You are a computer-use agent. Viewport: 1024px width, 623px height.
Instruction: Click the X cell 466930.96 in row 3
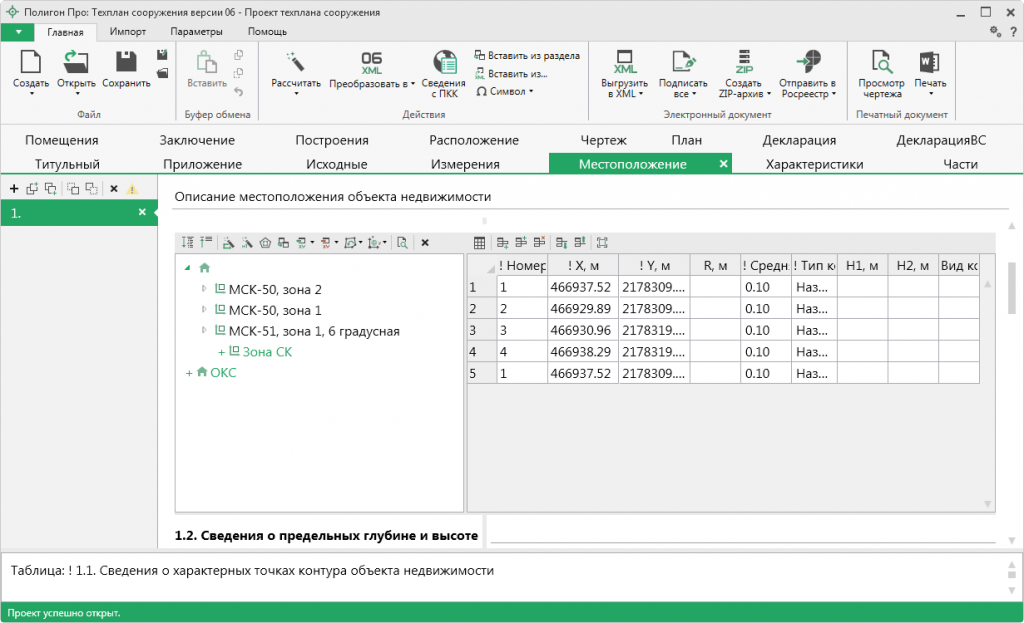coord(583,330)
